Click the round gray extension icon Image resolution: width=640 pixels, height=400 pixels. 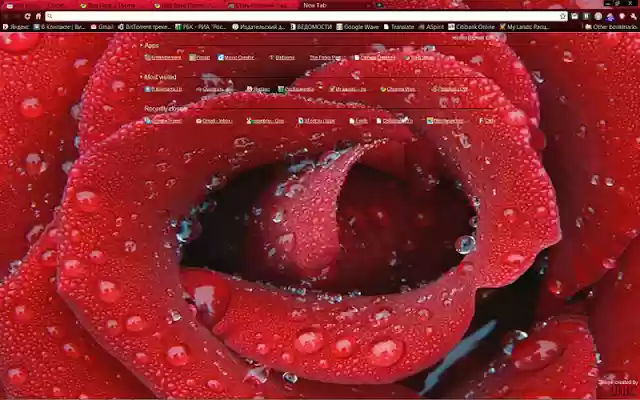[x=598, y=16]
